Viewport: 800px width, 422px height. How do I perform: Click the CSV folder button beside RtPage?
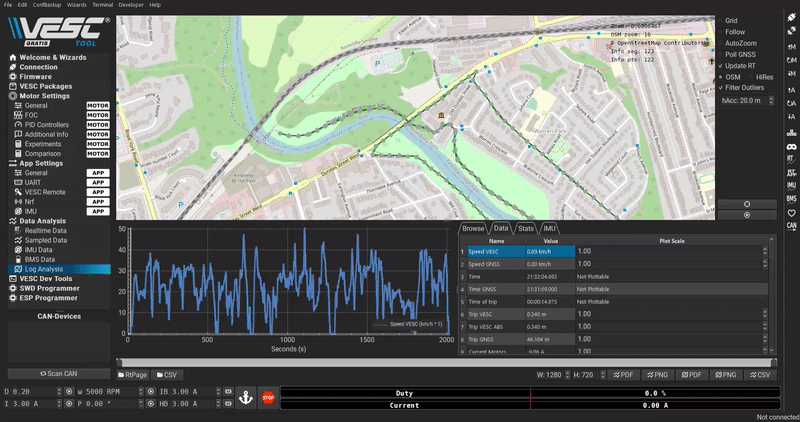167,375
